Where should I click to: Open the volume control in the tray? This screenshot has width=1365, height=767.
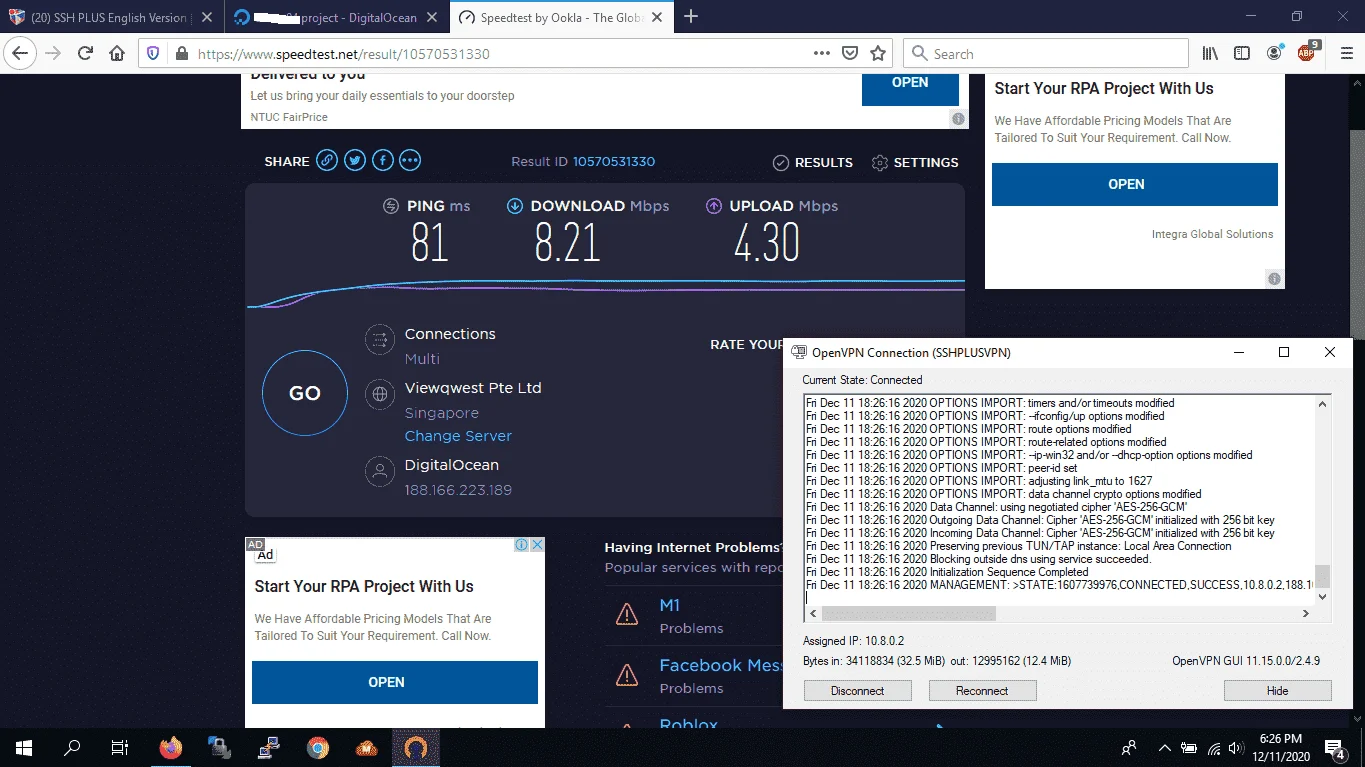tap(1238, 747)
